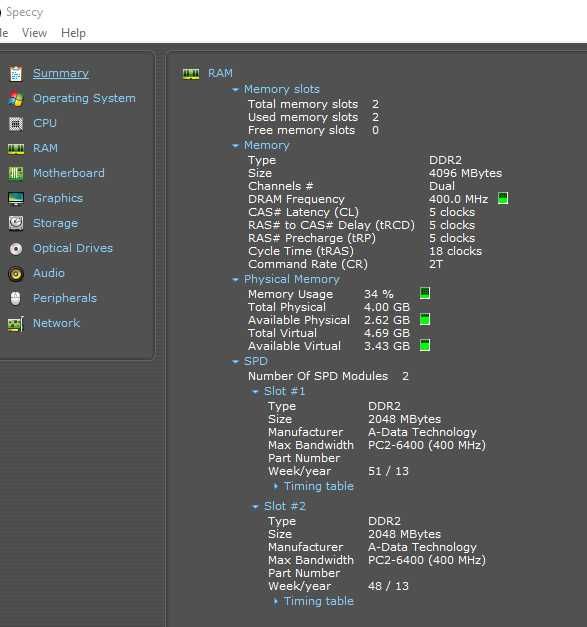This screenshot has width=587, height=627.
Task: Go to Operating System section
Action: point(84,98)
